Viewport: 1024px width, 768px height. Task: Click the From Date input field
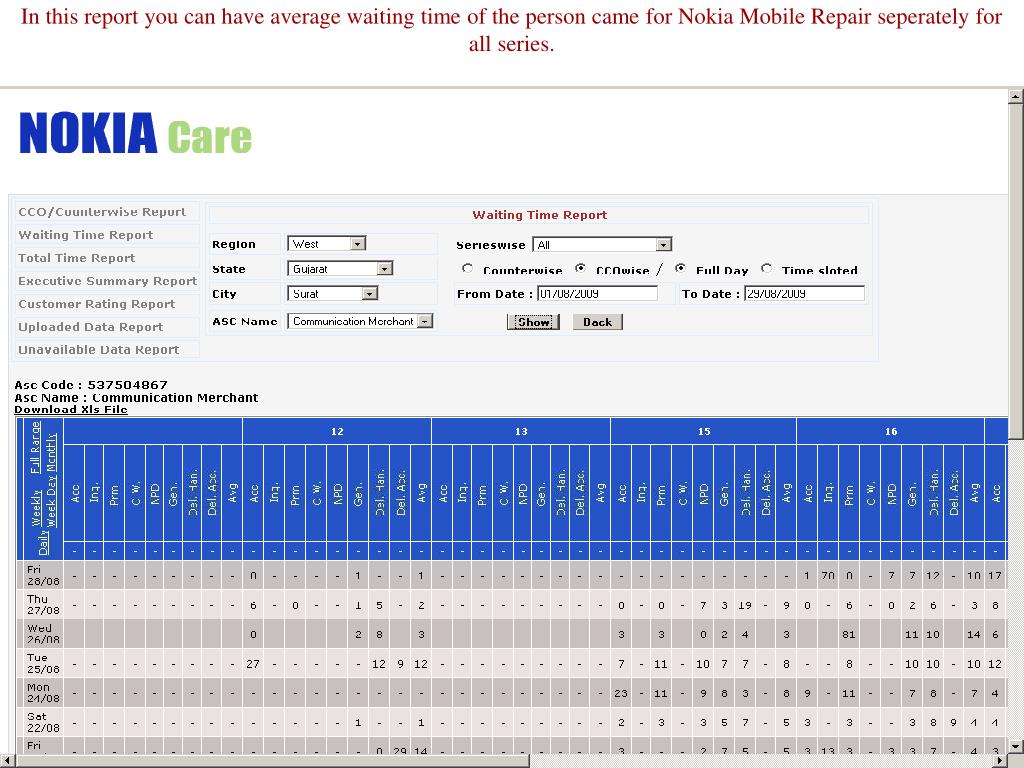[x=597, y=293]
